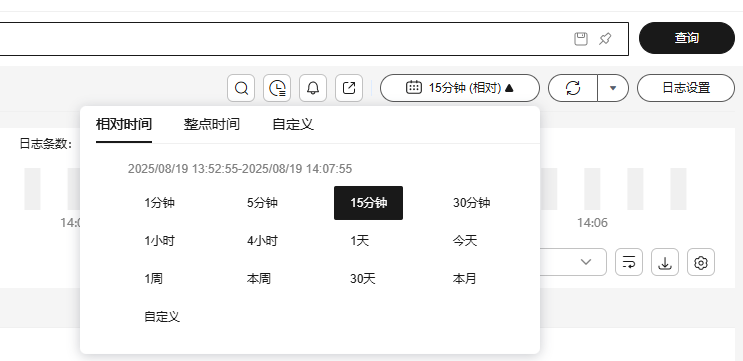Click the alarm bell icon button
This screenshot has width=743, height=361.
pyautogui.click(x=313, y=88)
